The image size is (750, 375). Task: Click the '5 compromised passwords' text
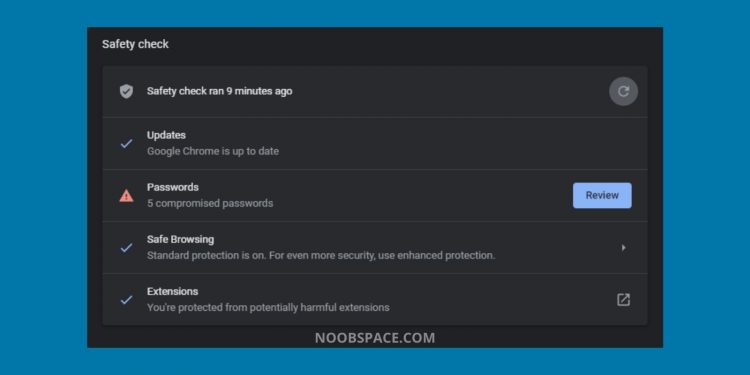[x=210, y=203]
